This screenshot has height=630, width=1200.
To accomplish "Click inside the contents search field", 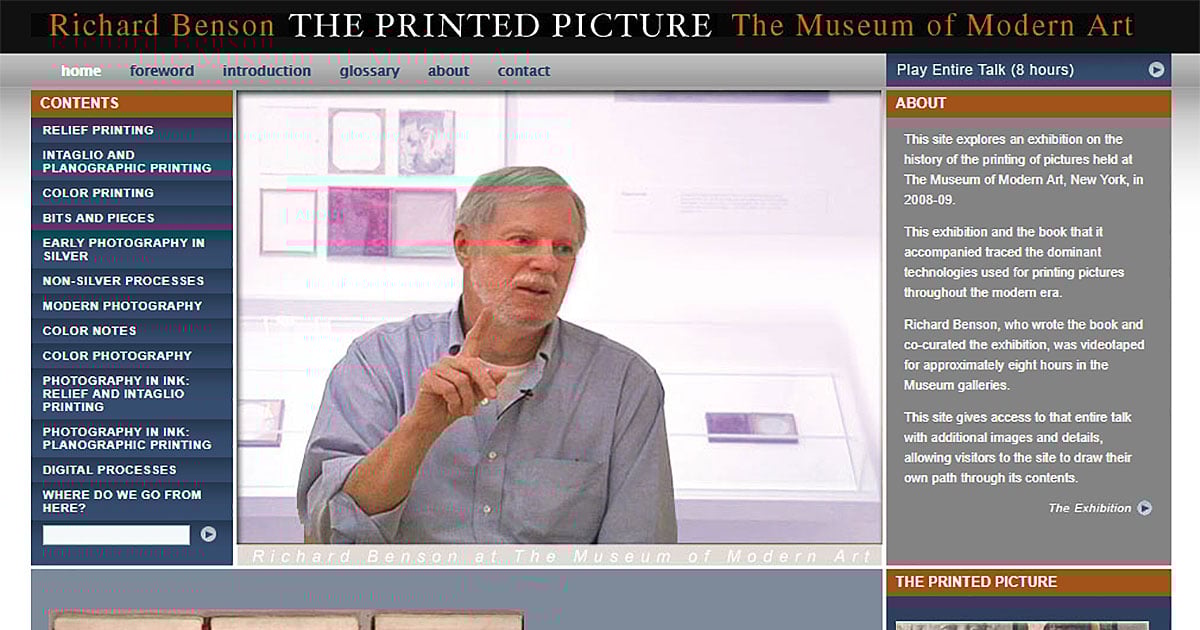I will [116, 535].
